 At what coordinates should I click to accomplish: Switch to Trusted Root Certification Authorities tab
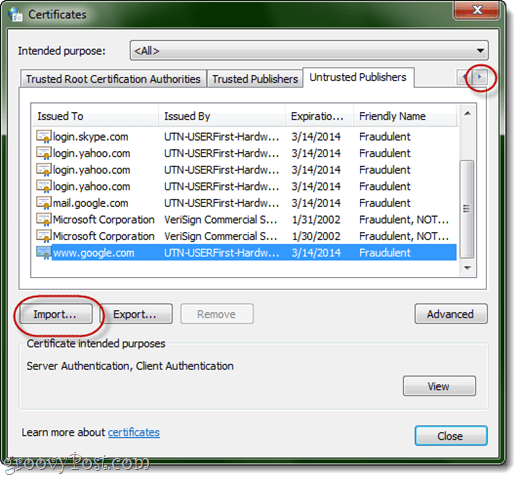[x=113, y=79]
